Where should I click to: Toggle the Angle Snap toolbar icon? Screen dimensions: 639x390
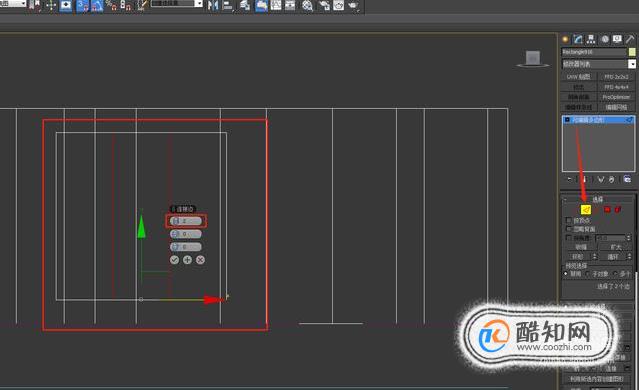pyautogui.click(x=97, y=6)
